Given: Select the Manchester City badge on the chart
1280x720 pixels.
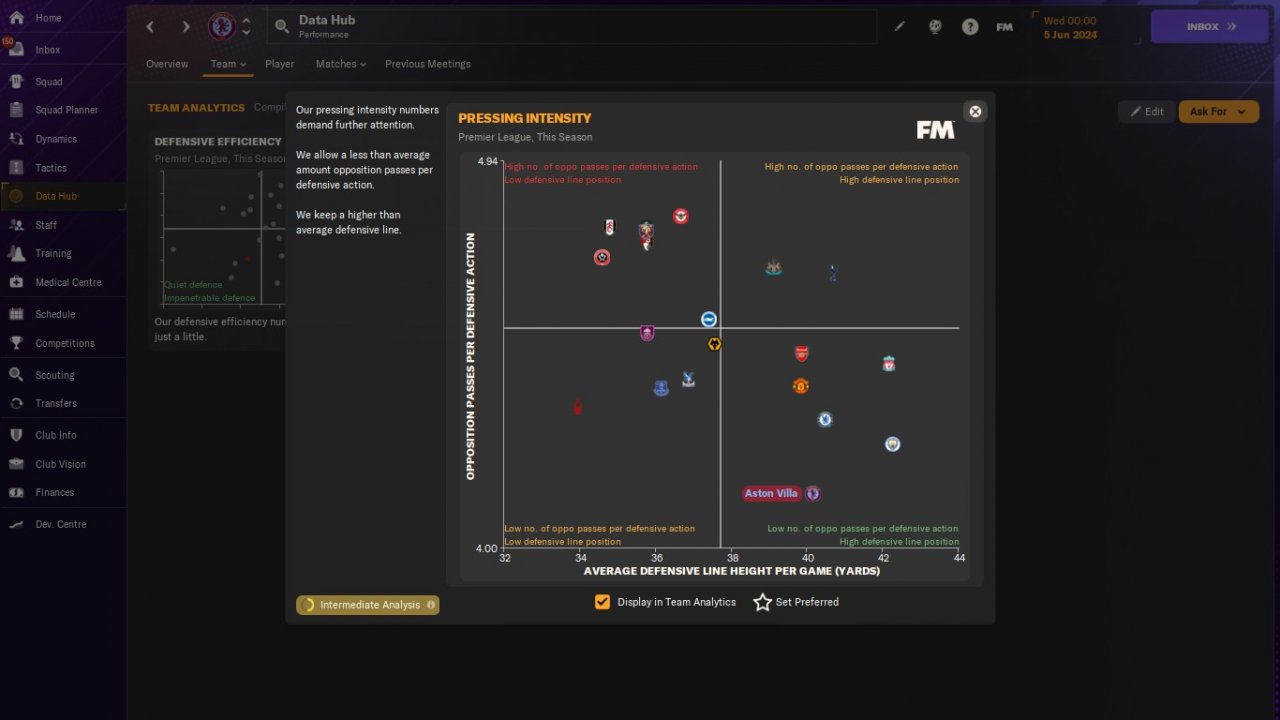Looking at the screenshot, I should click(893, 444).
